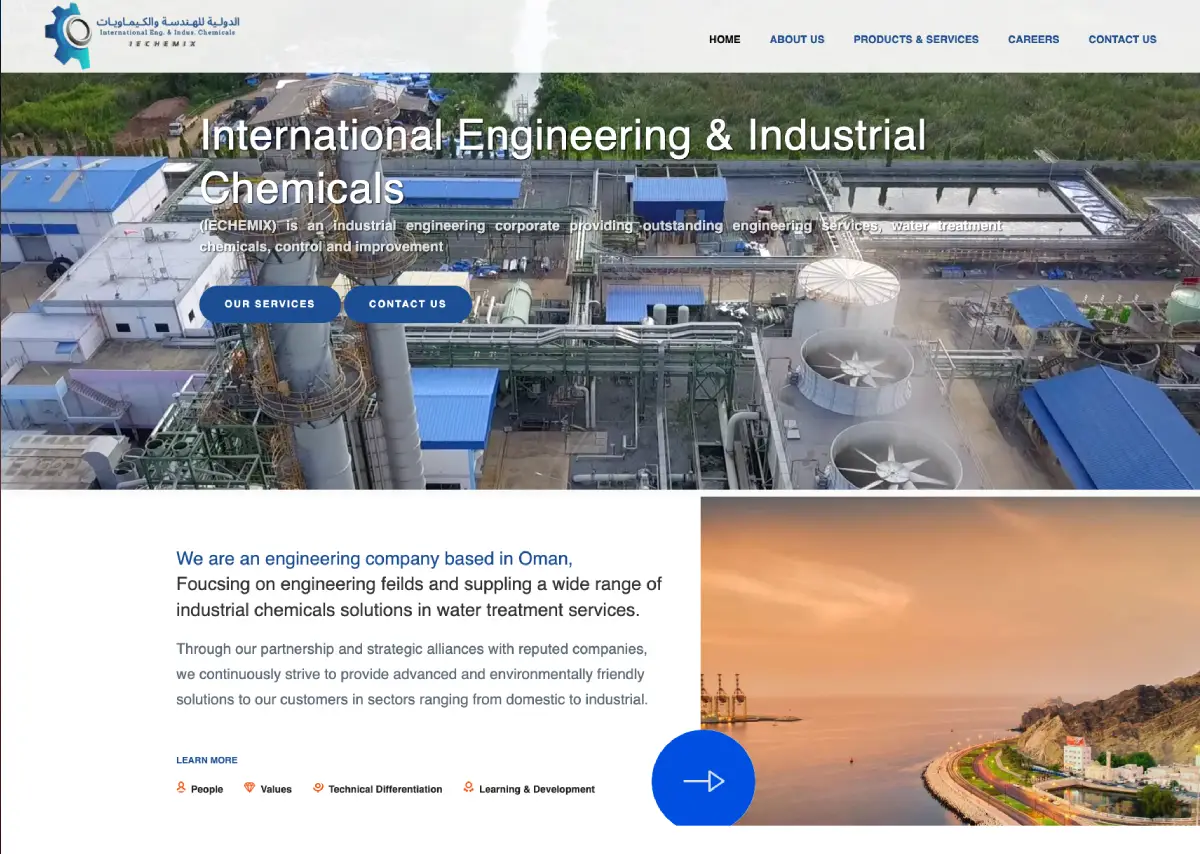Click the Learning & Development icon
This screenshot has height=854, width=1200.
pos(468,788)
